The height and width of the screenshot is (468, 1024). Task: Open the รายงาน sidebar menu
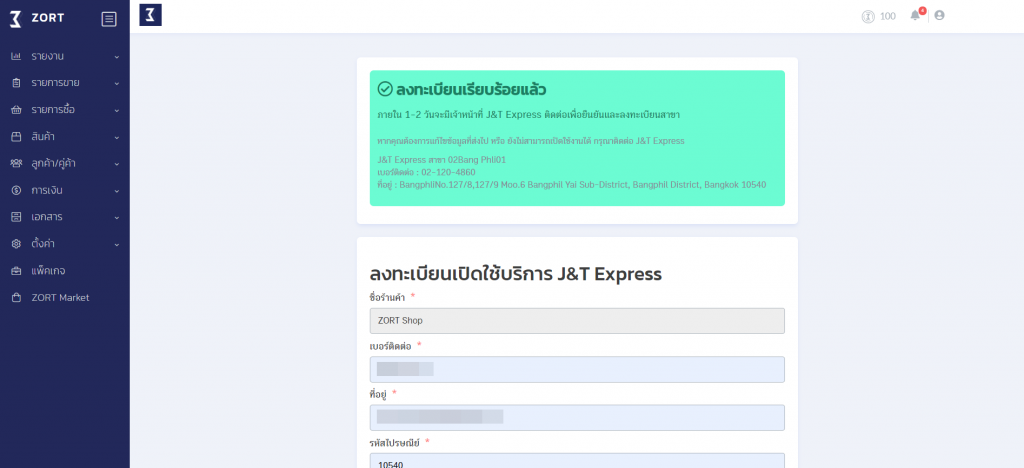point(65,56)
